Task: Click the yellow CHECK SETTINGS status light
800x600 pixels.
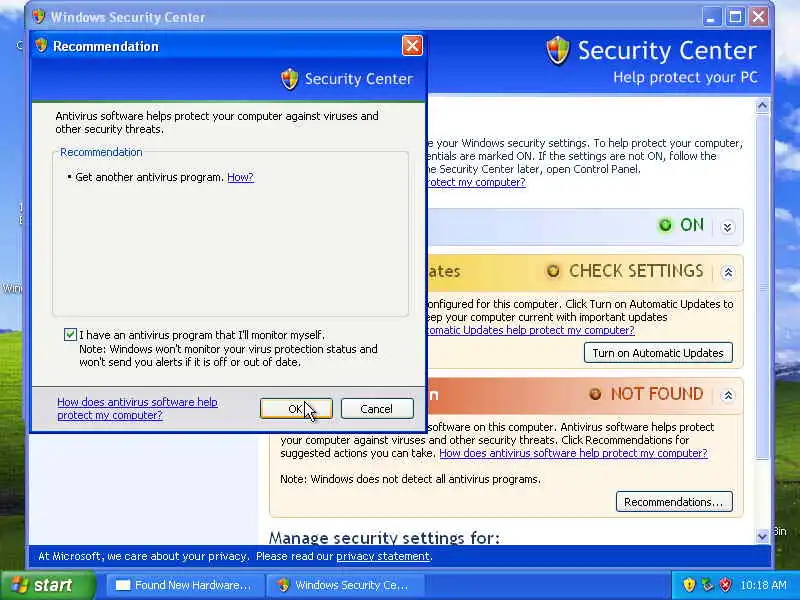Action: 553,271
